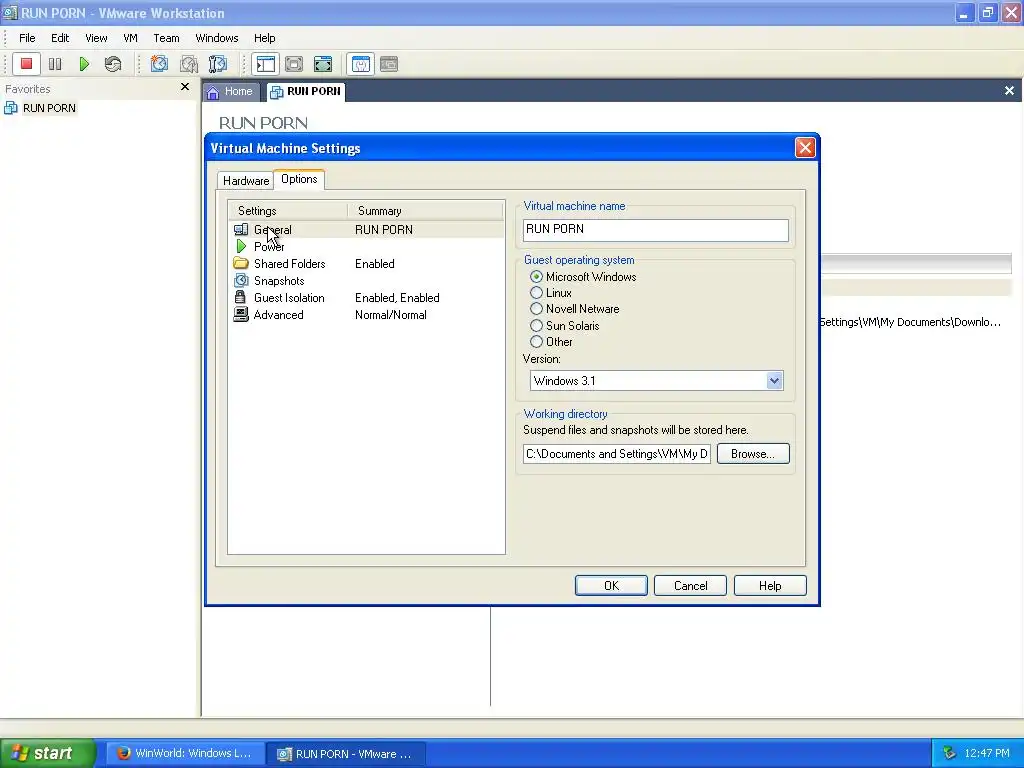Click the Quick Switch toolbar icon
This screenshot has height=768, width=1024.
coord(294,64)
